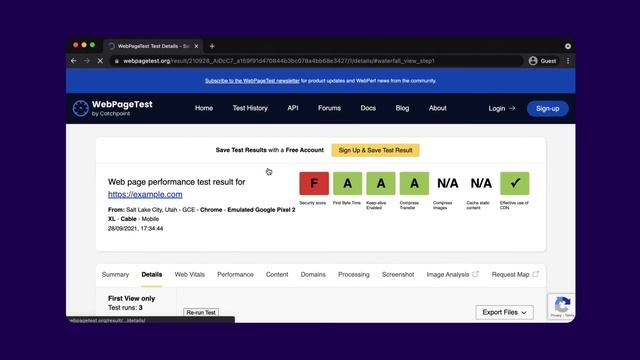This screenshot has height=360, width=640.
Task: Click the reCAPTCHA badge
Action: click(562, 307)
